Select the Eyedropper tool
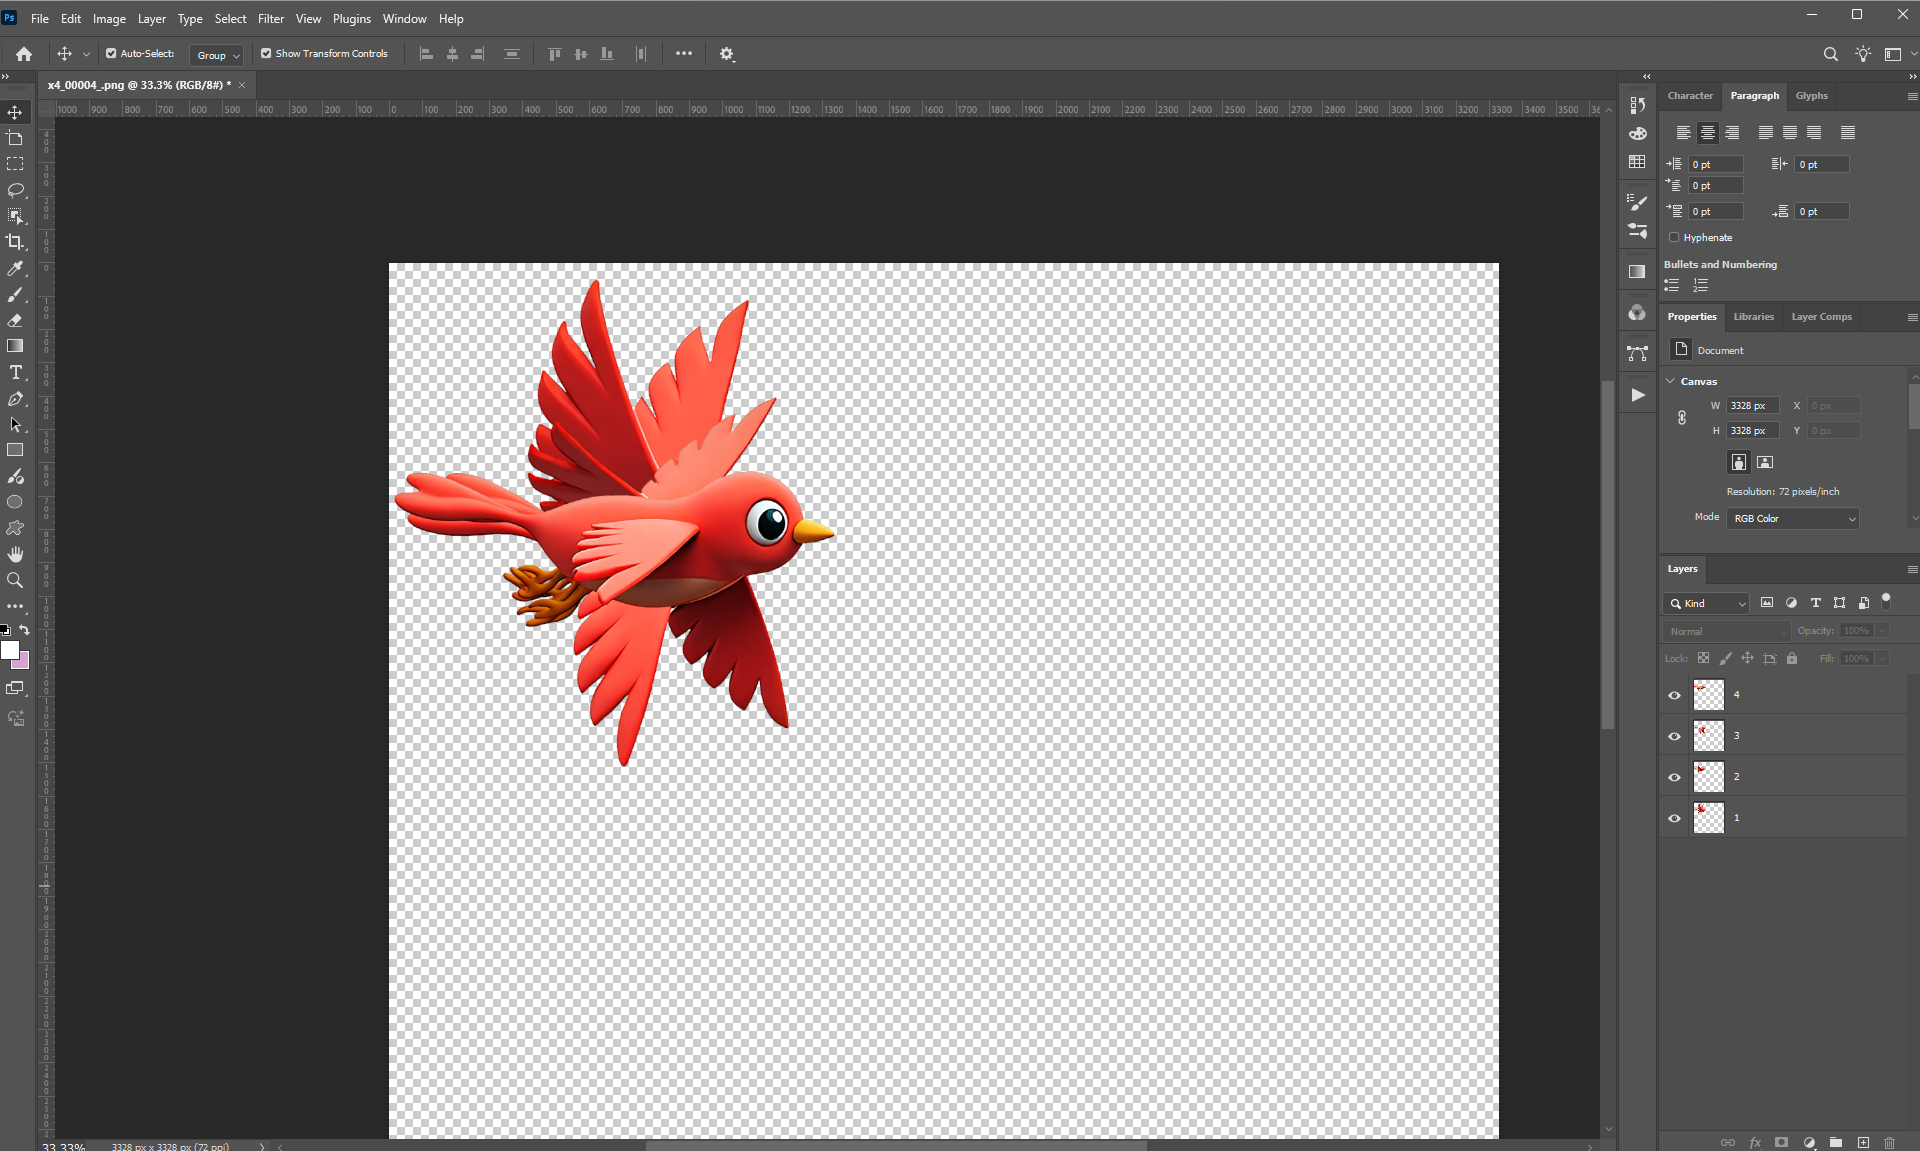Viewport: 1920px width, 1151px height. click(x=15, y=268)
